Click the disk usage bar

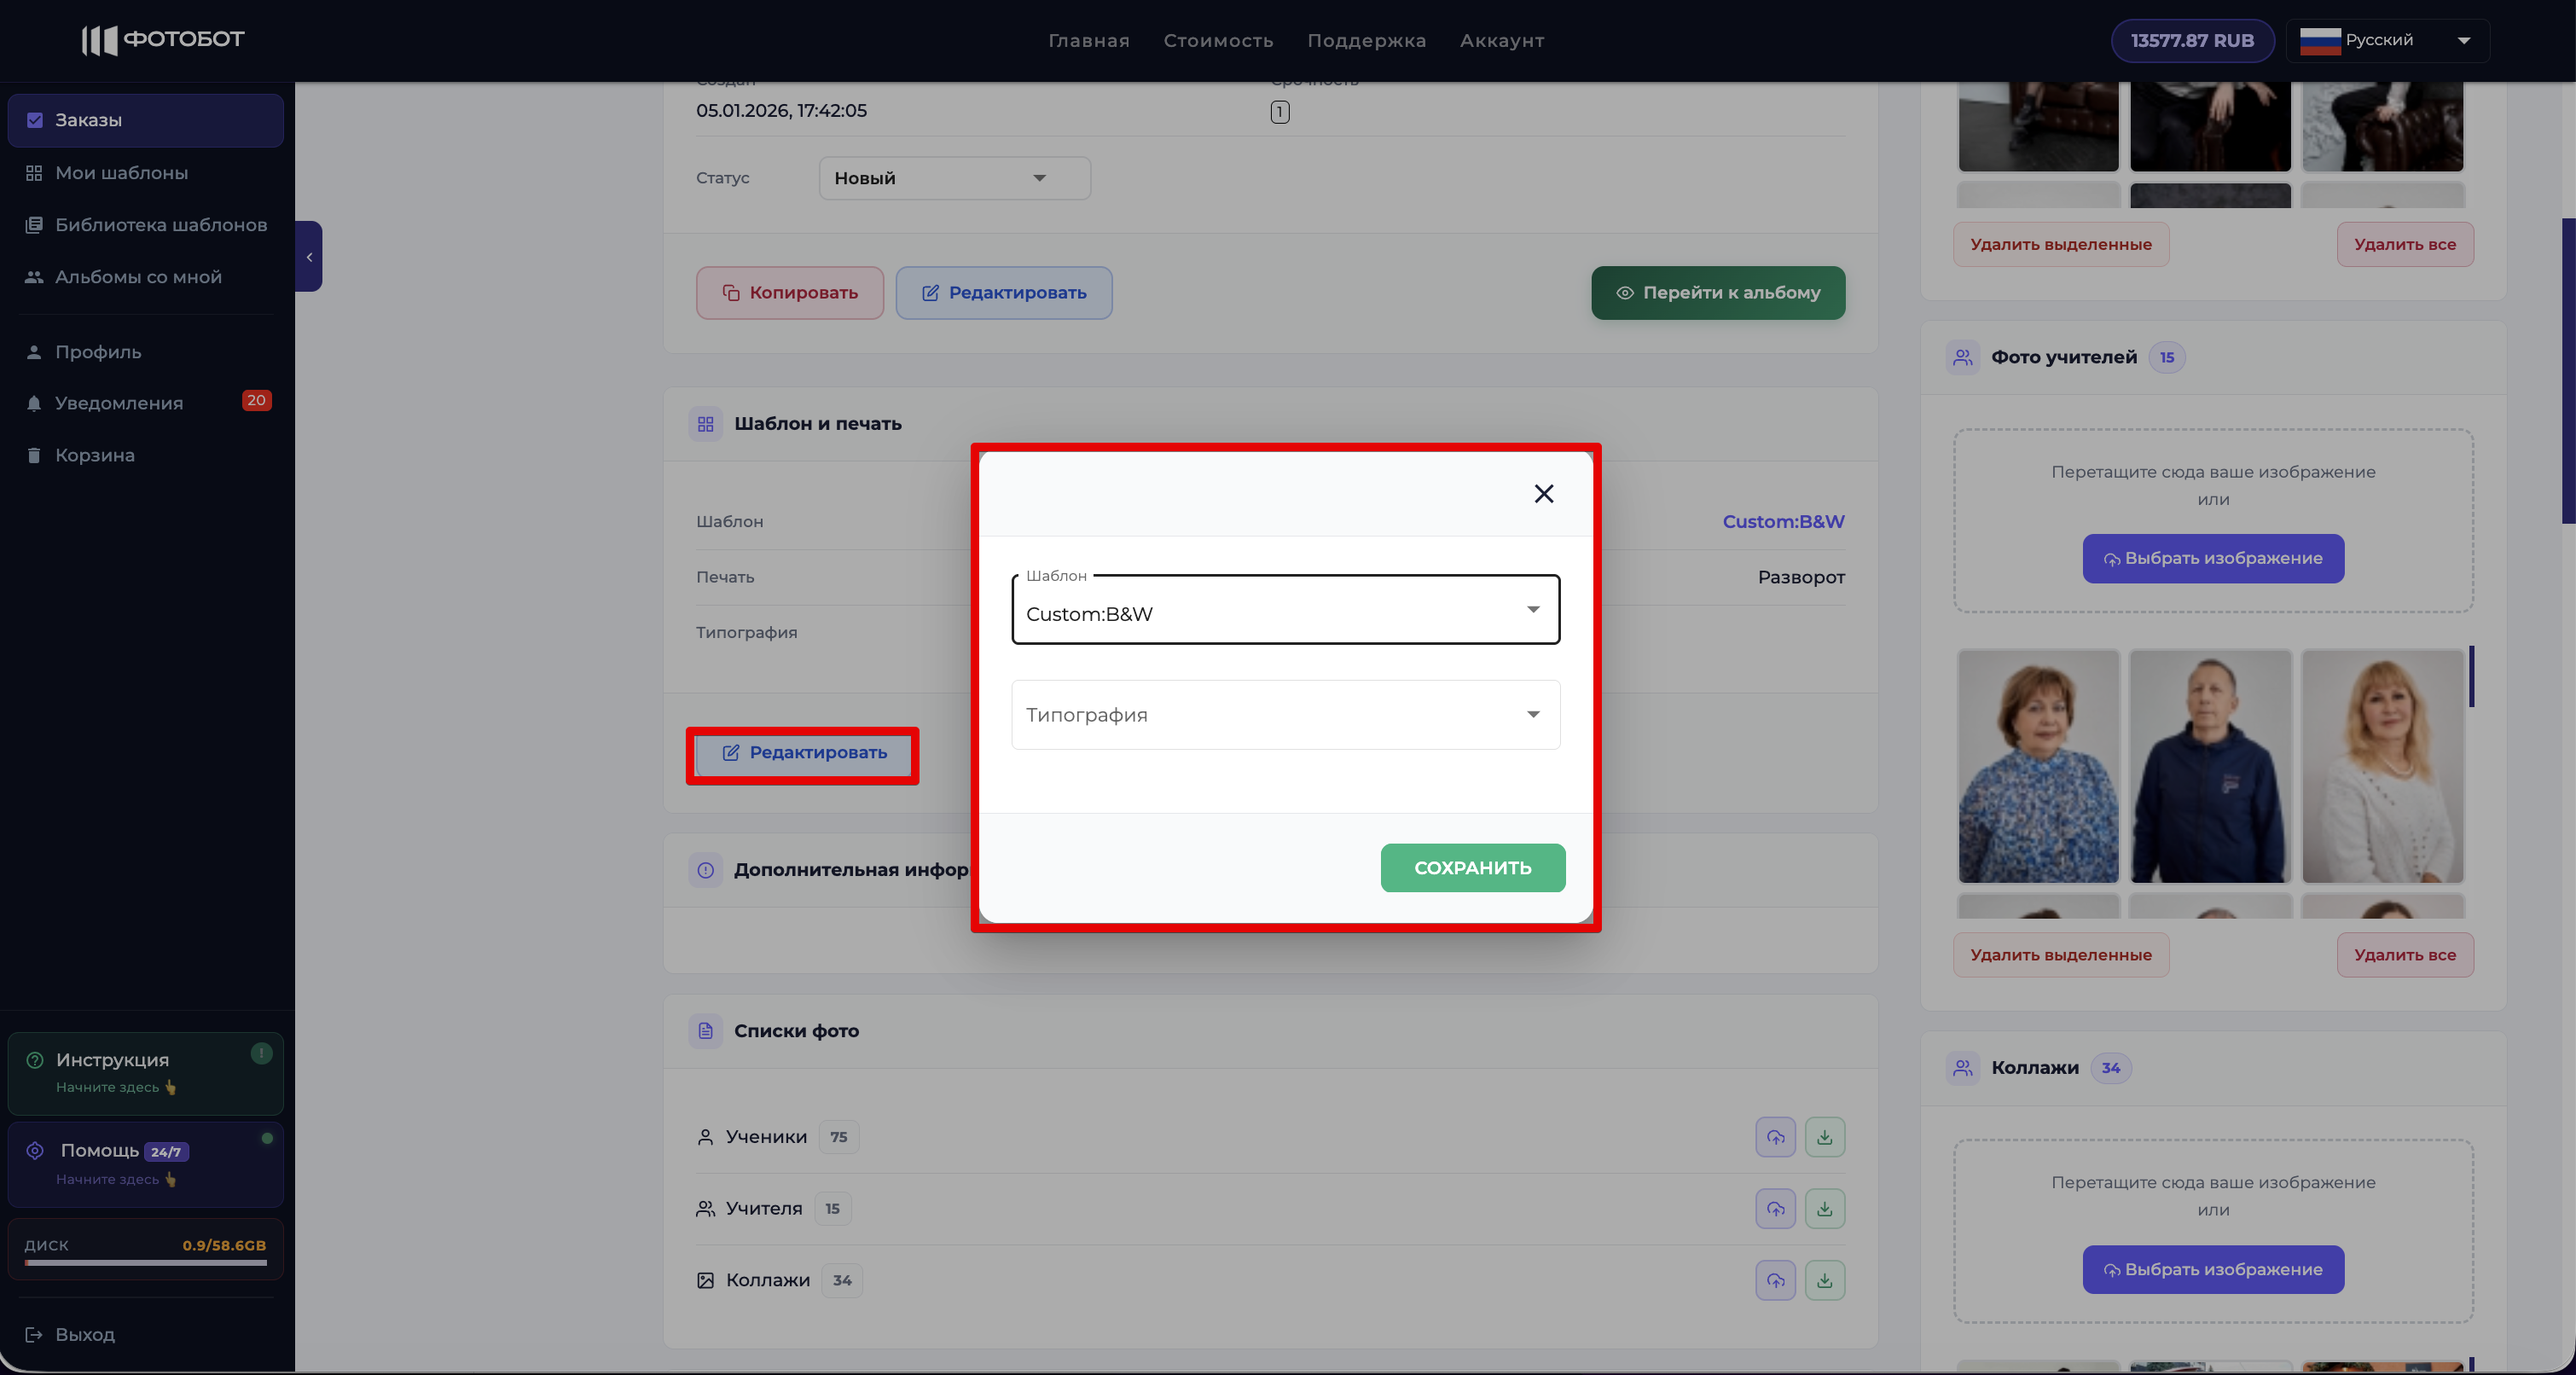pyautogui.click(x=146, y=1263)
